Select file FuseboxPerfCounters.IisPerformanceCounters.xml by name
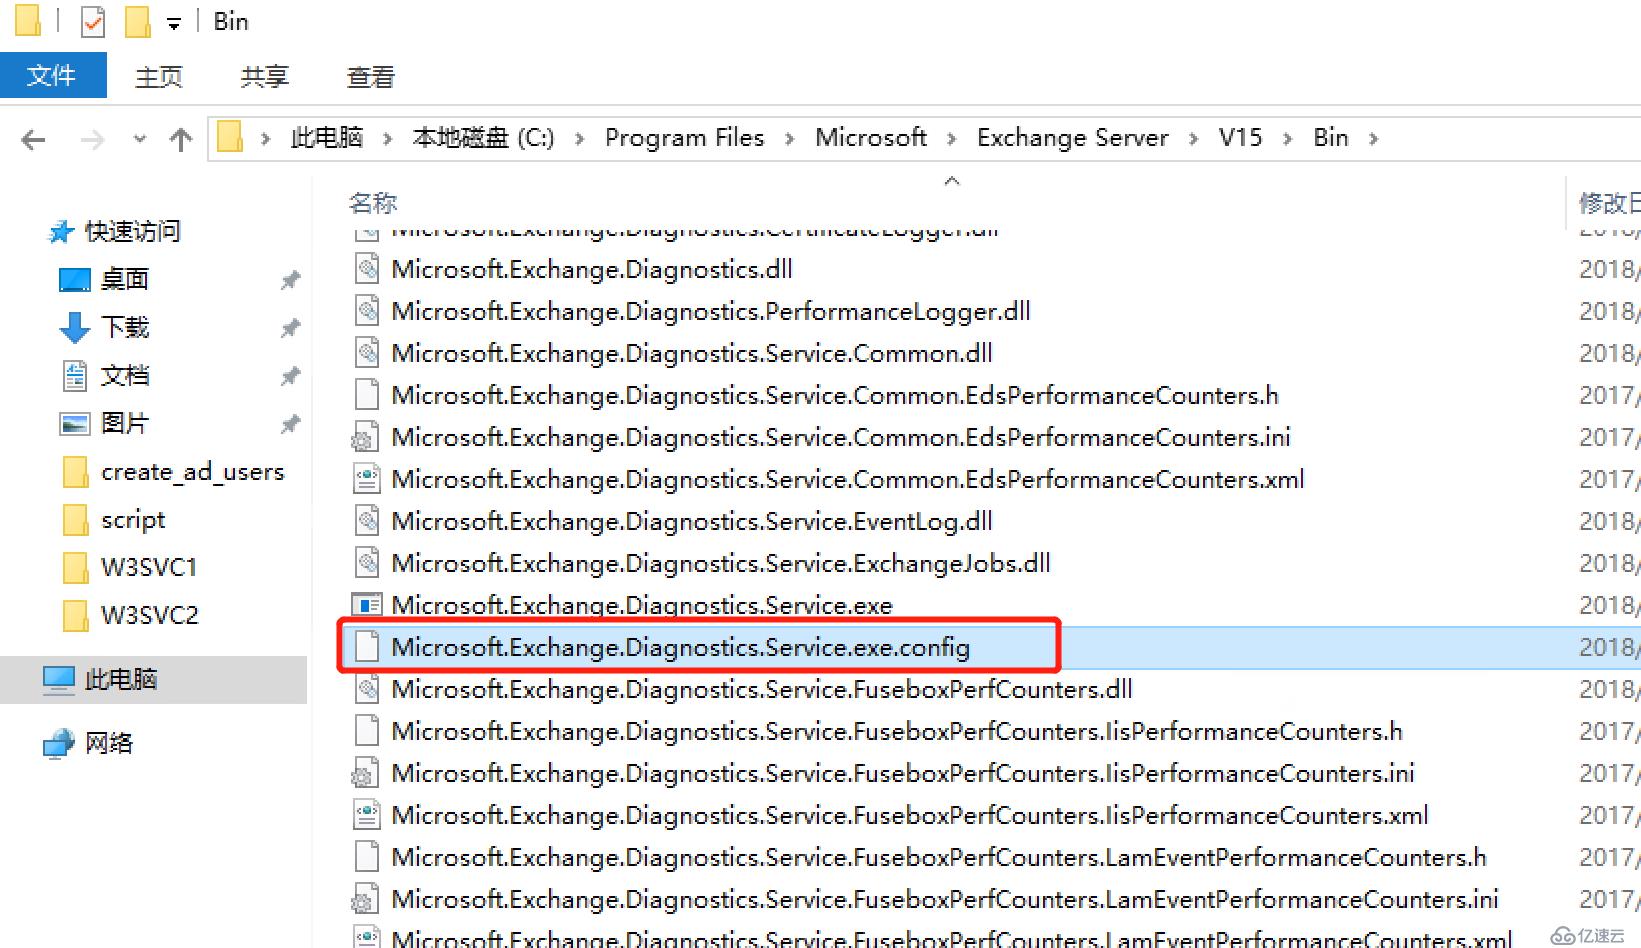The height and width of the screenshot is (948, 1641). click(910, 815)
